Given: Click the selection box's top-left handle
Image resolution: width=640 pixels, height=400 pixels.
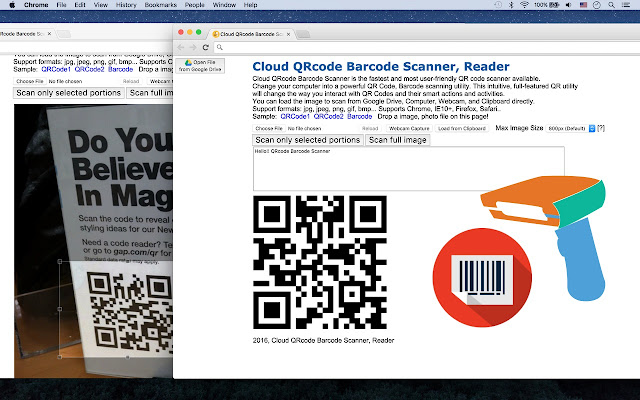Looking at the screenshot, I should pyautogui.click(x=60, y=261).
